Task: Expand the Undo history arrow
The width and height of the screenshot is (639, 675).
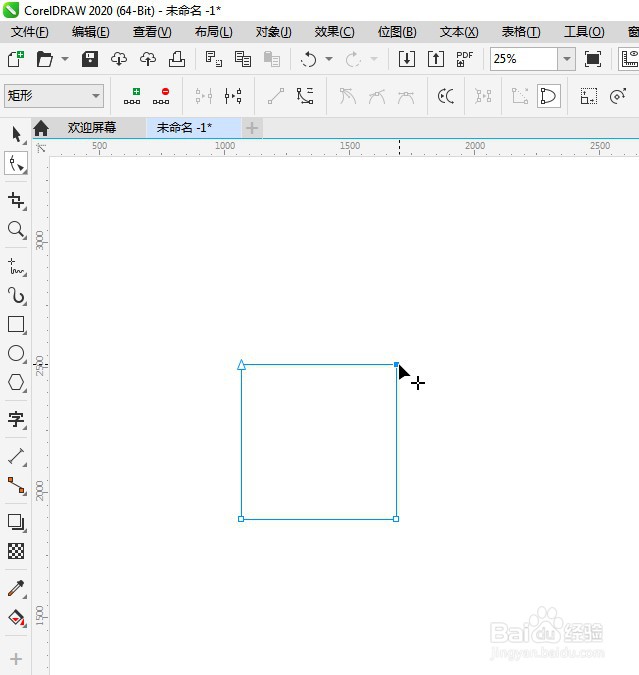Action: pos(329,59)
